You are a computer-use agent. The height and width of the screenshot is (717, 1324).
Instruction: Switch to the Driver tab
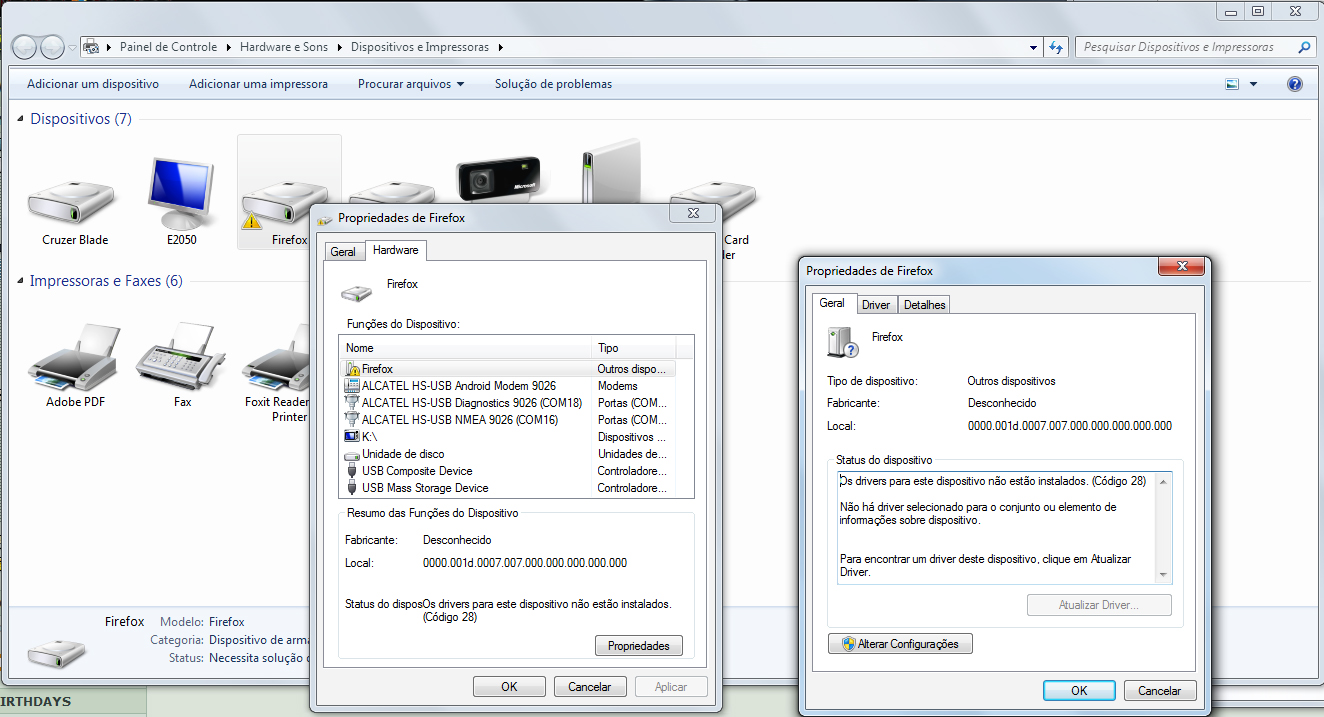pyautogui.click(x=876, y=305)
